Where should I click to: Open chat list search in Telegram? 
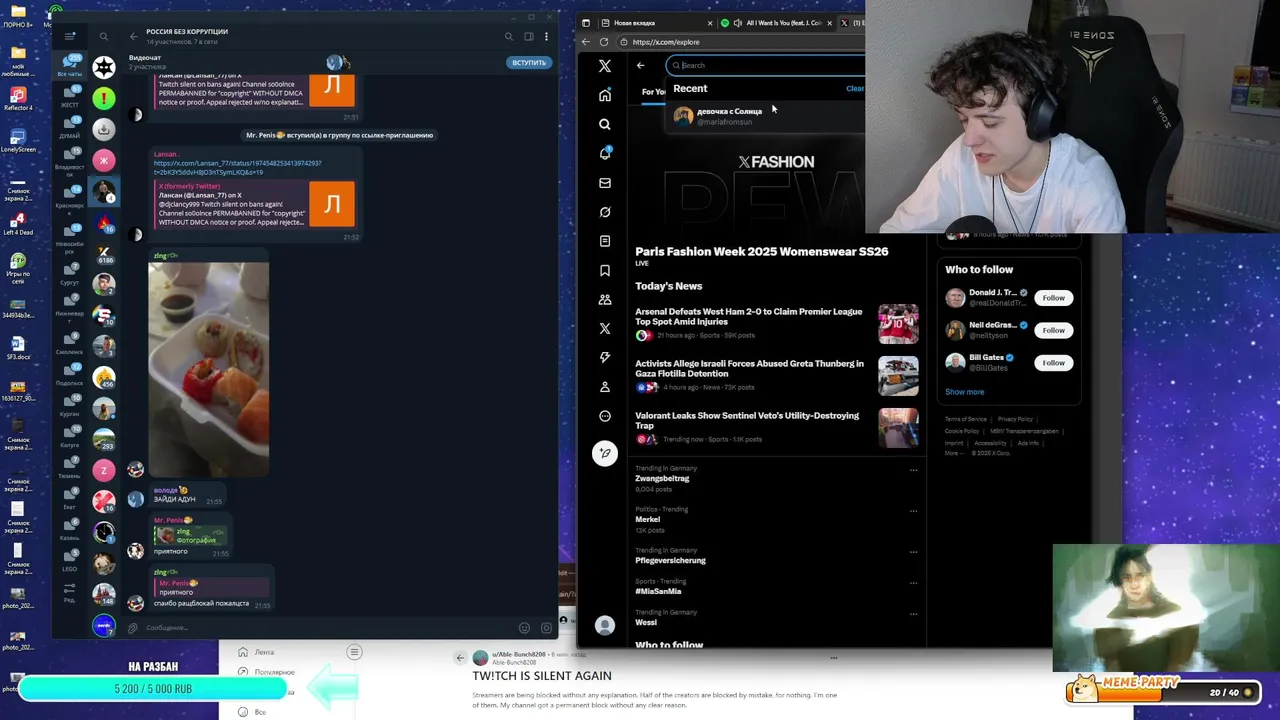pyautogui.click(x=103, y=37)
